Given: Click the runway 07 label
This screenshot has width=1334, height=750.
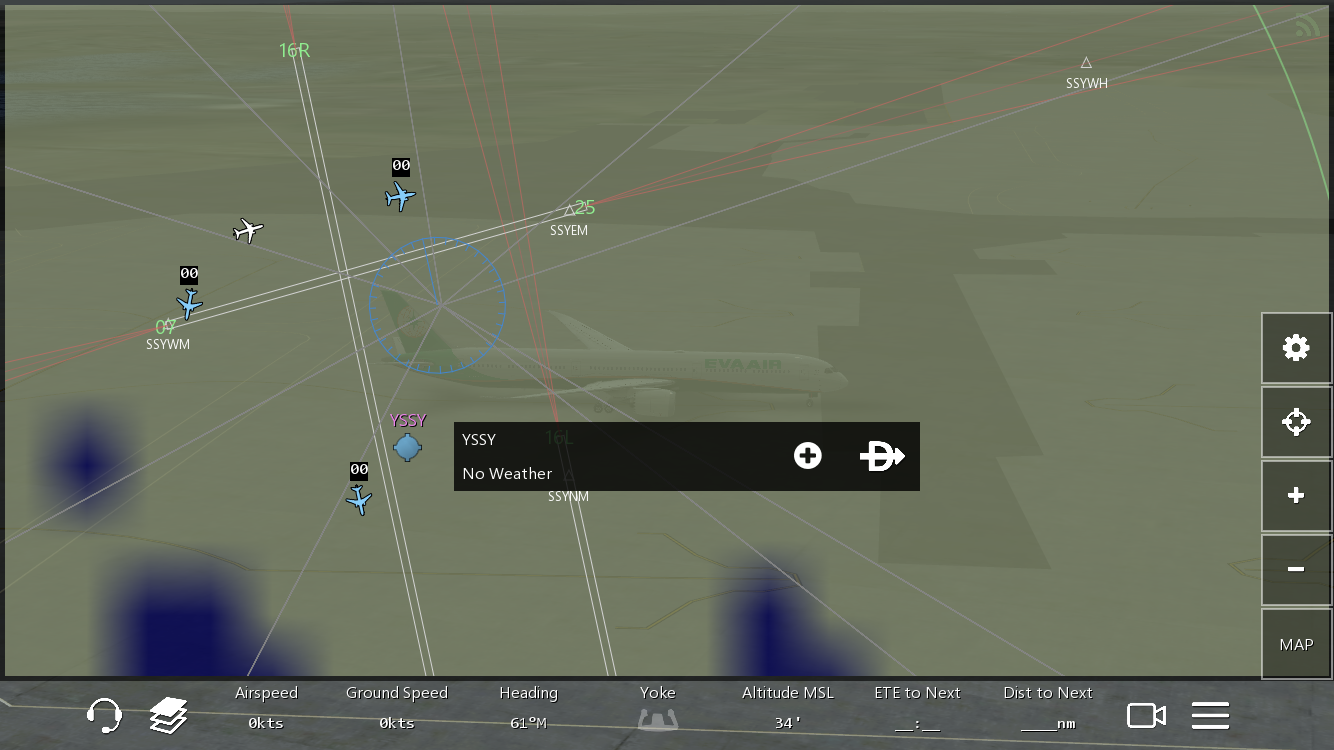Looking at the screenshot, I should [166, 327].
